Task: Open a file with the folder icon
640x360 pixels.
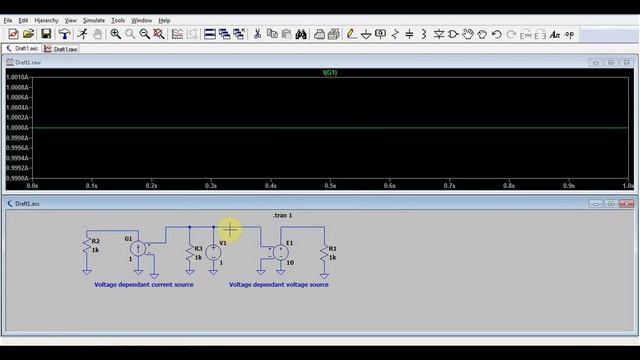Action: (28, 34)
